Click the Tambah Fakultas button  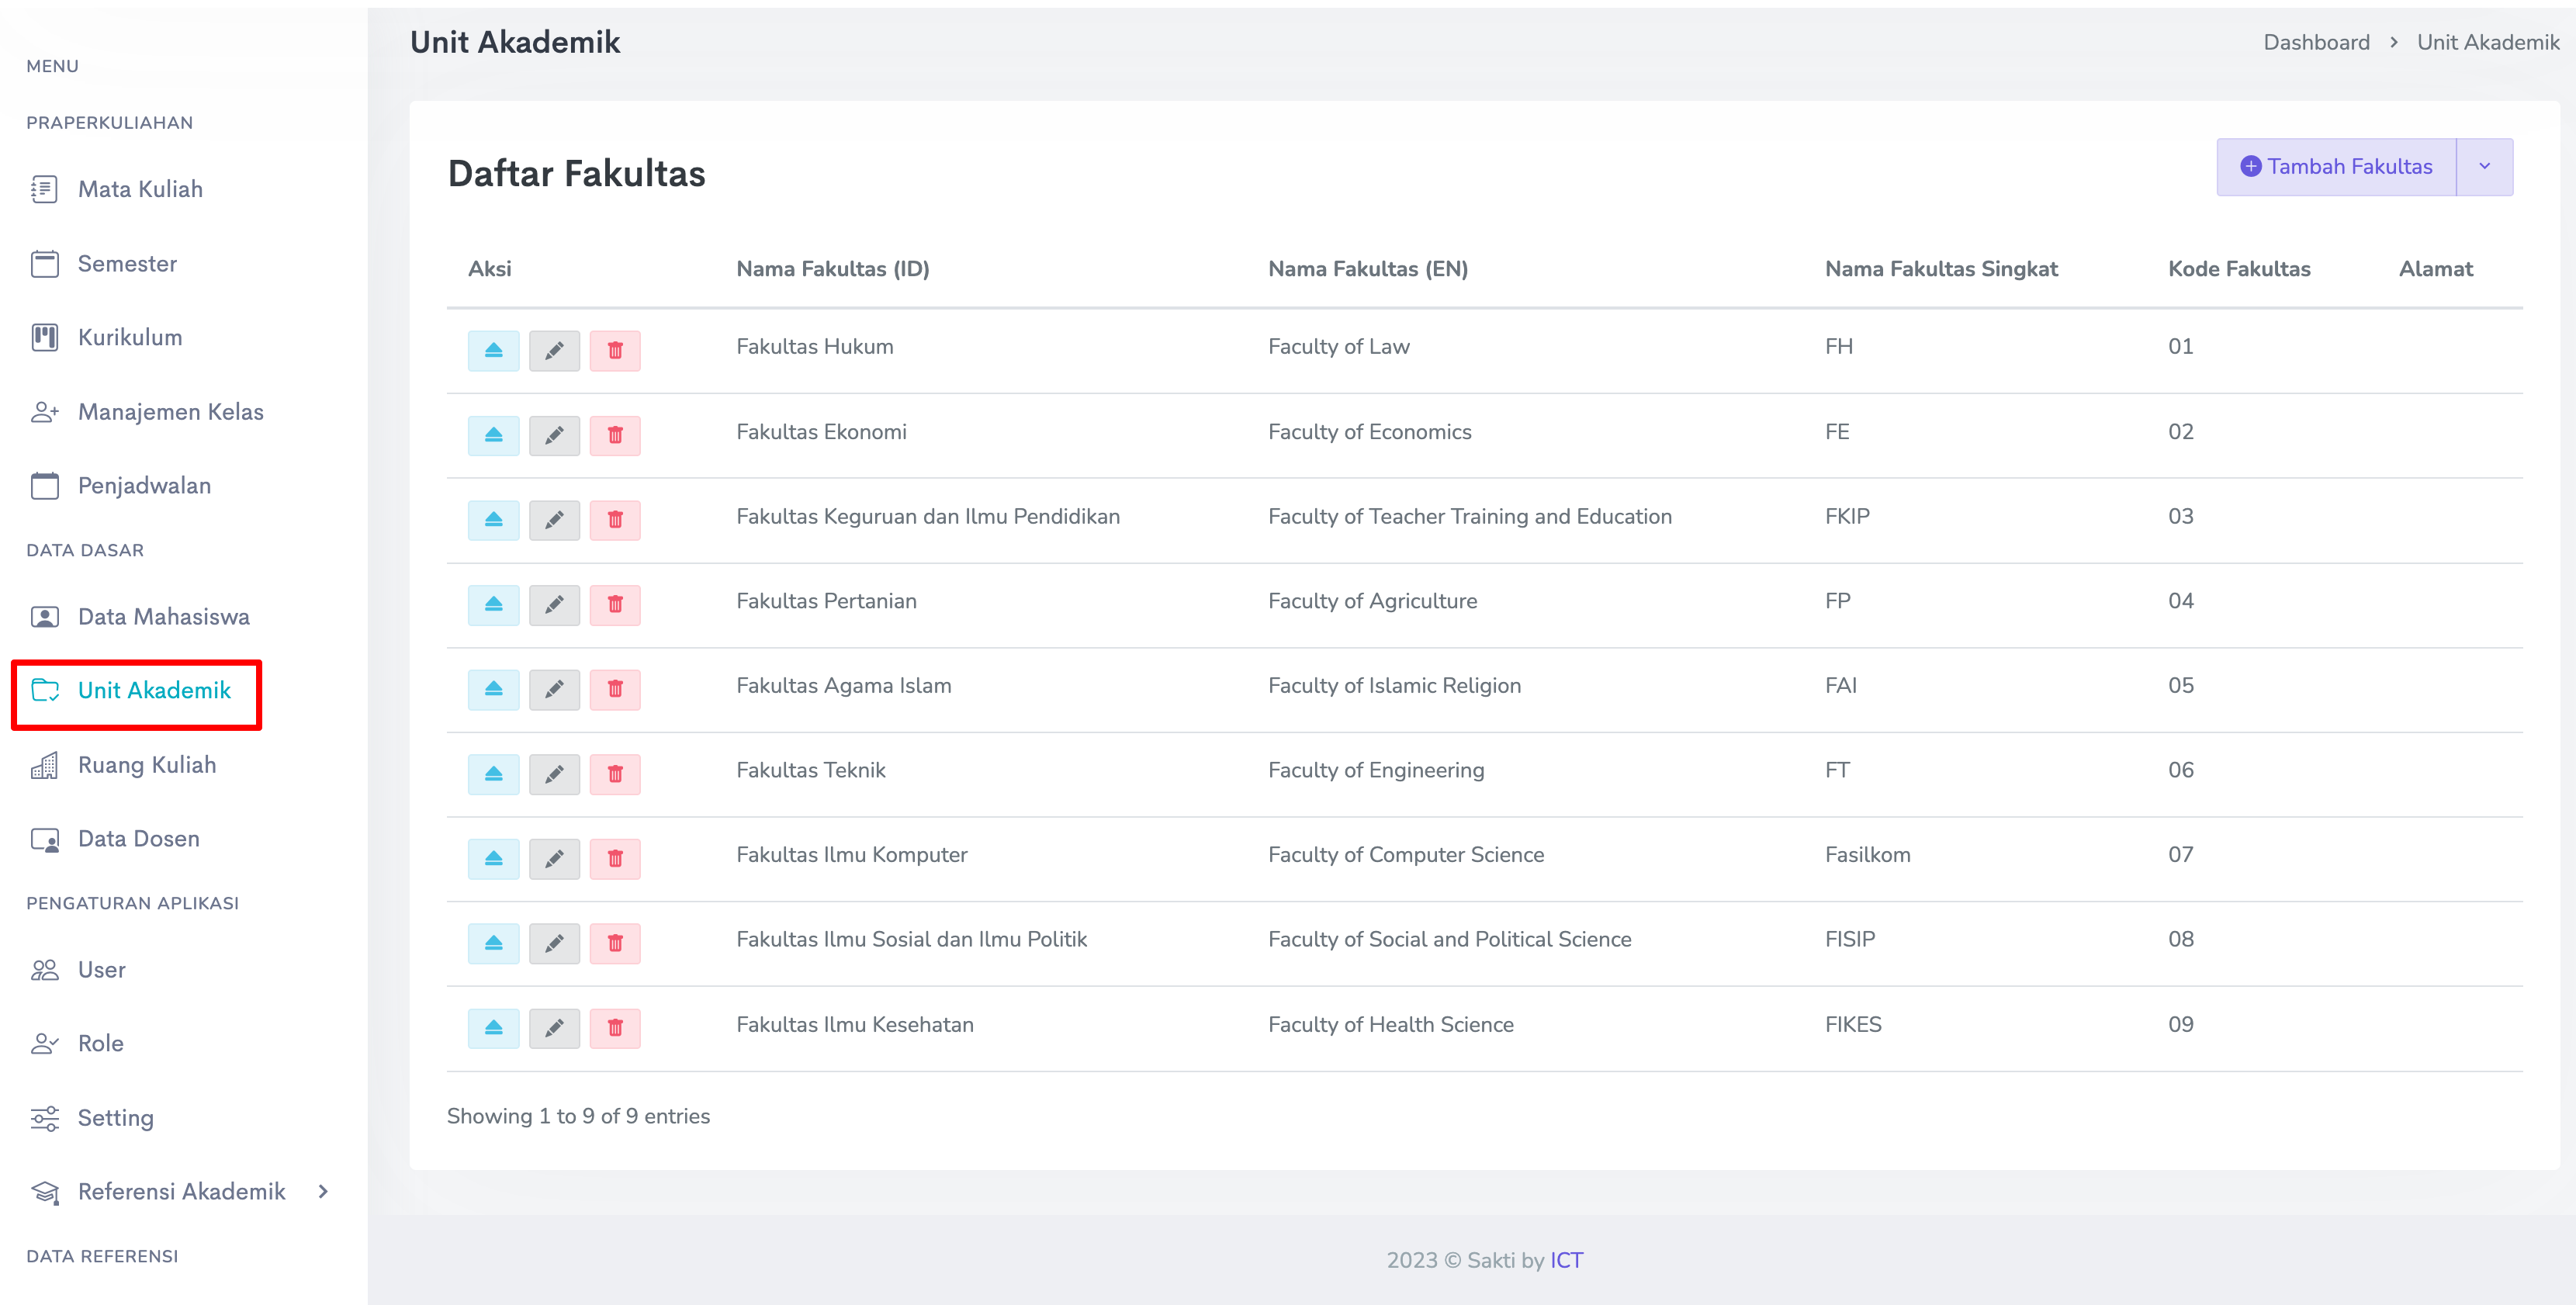pyautogui.click(x=2336, y=167)
